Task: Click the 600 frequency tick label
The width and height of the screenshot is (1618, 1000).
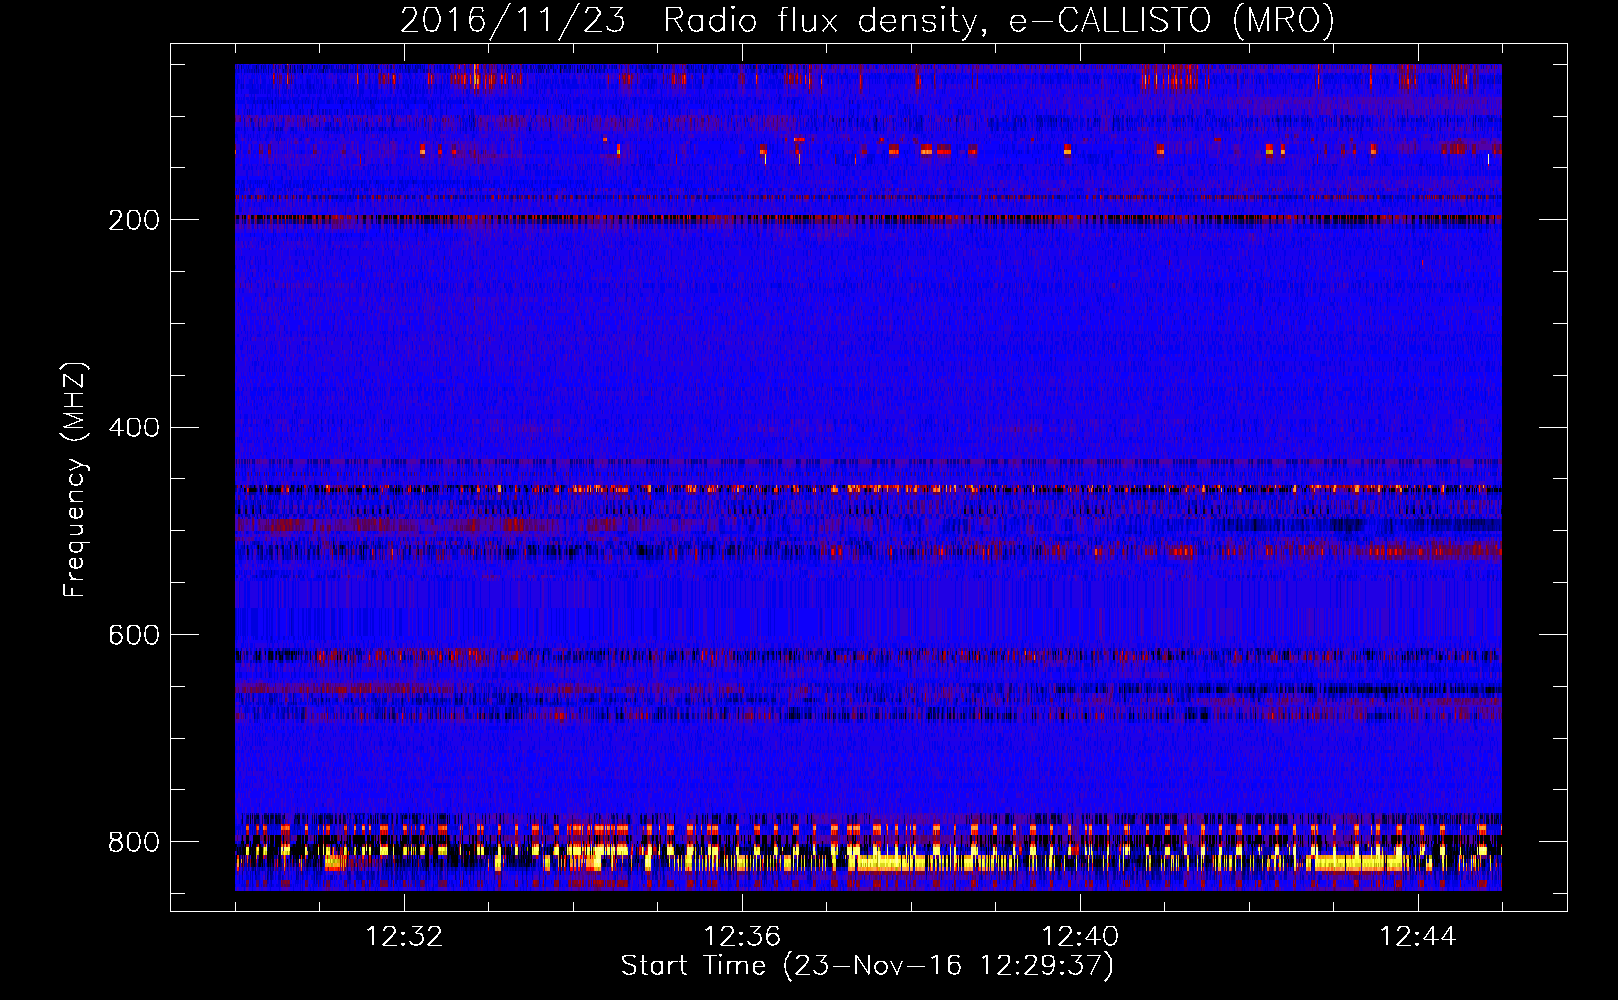Action: click(x=134, y=635)
